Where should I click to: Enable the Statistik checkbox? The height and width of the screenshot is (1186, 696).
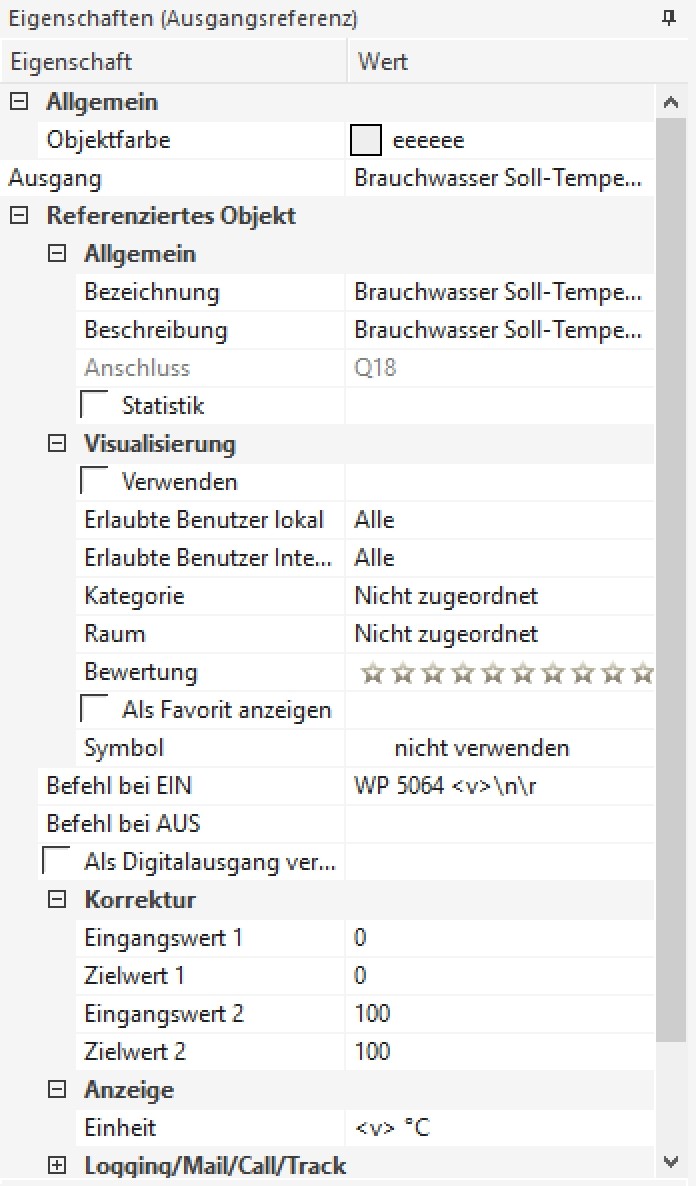(94, 405)
